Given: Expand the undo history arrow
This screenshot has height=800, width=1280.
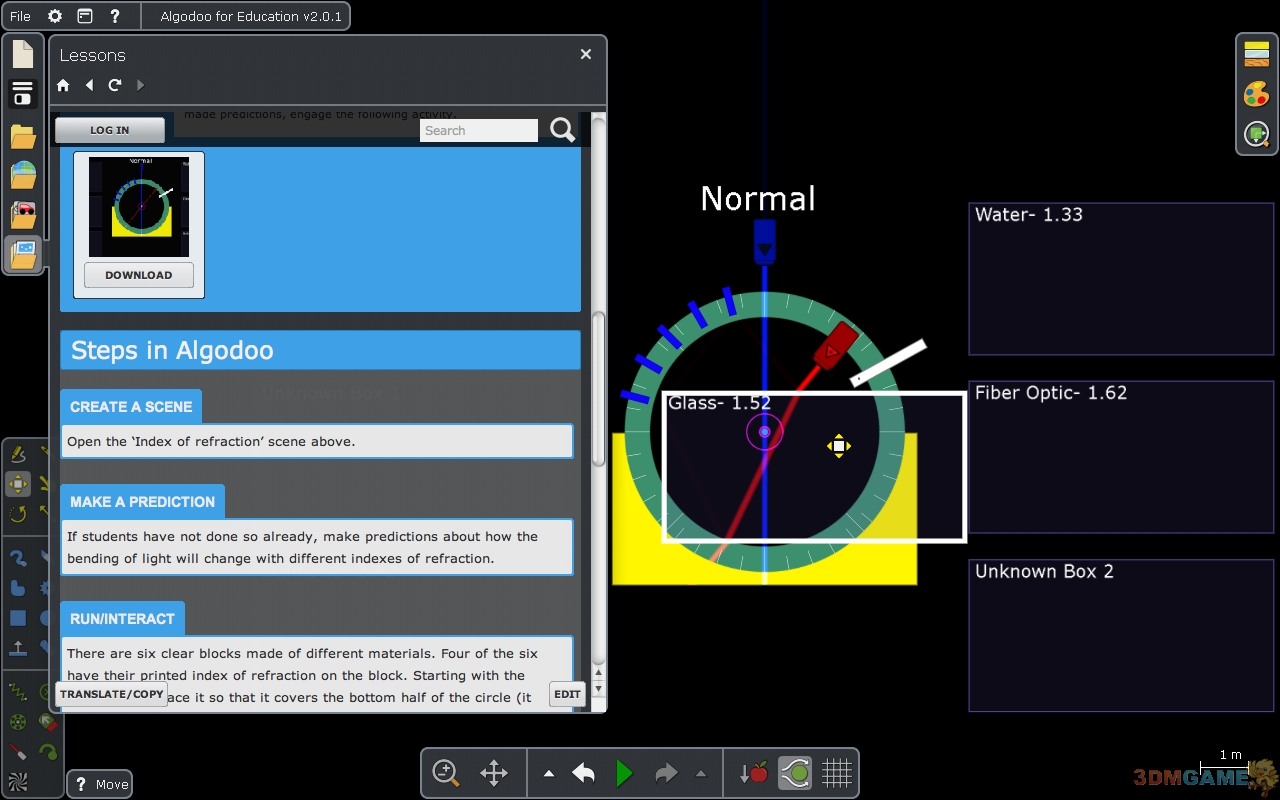Looking at the screenshot, I should click(549, 773).
